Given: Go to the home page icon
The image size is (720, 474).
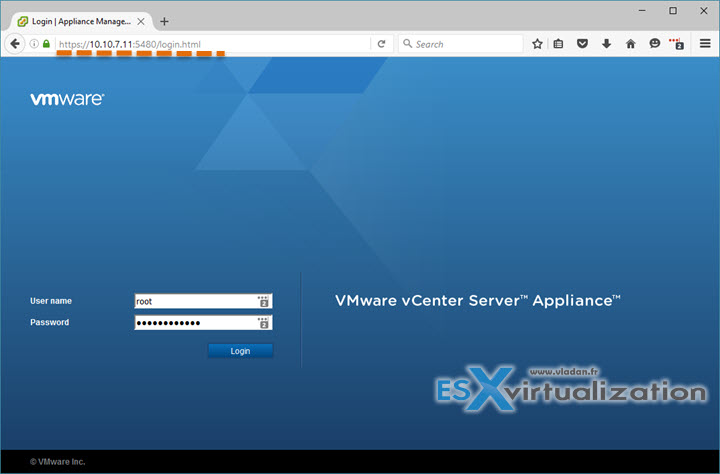Looking at the screenshot, I should (x=630, y=44).
